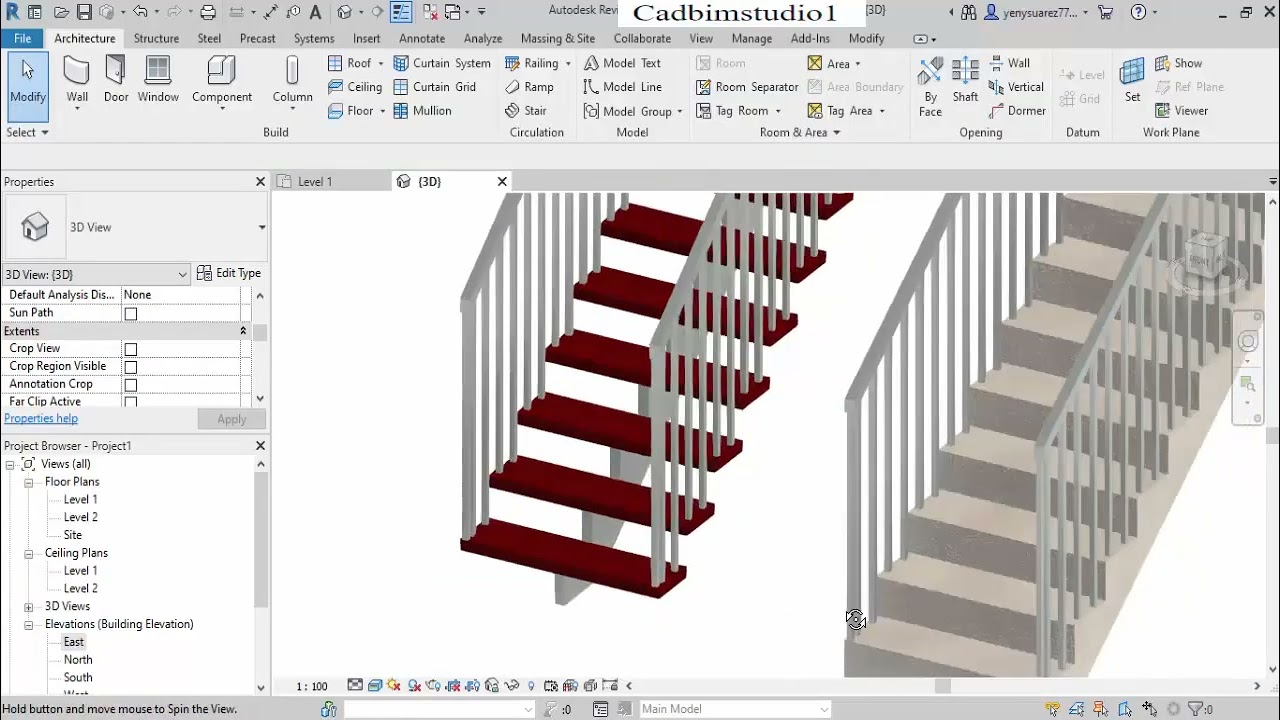Select the Ramp tool
The image size is (1280, 720).
click(x=529, y=87)
